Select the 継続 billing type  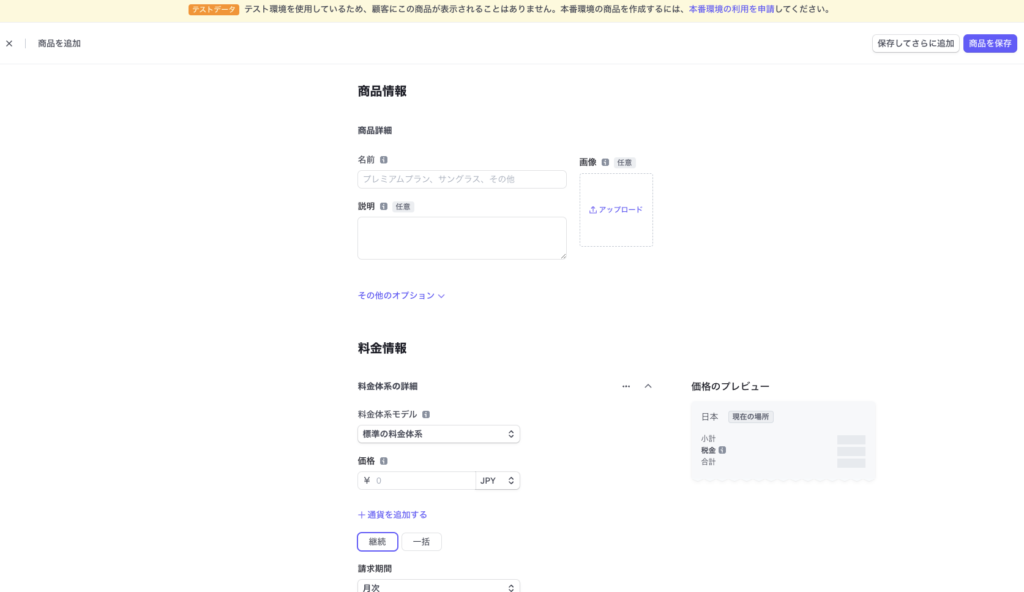[377, 542]
